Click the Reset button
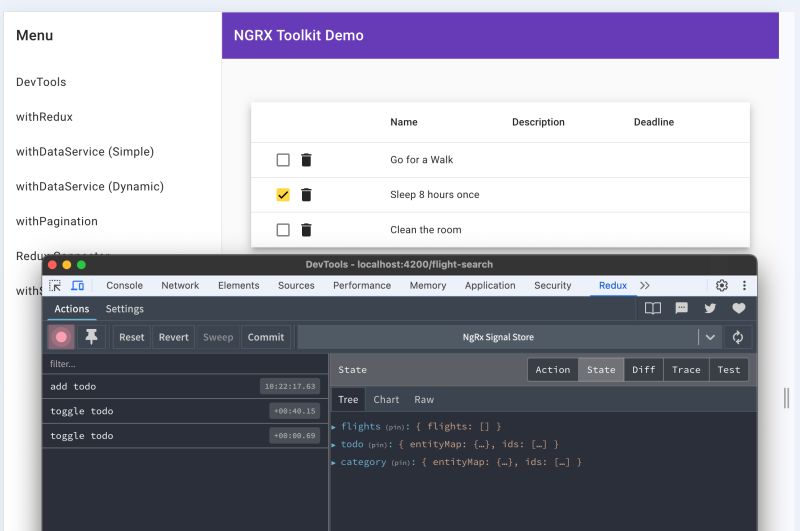This screenshot has width=800, height=531. pyautogui.click(x=132, y=337)
